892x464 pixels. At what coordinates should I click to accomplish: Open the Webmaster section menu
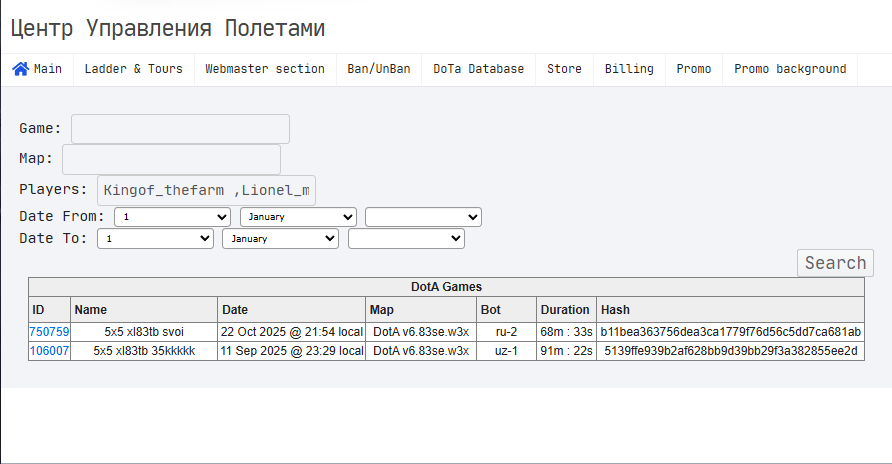[x=265, y=69]
